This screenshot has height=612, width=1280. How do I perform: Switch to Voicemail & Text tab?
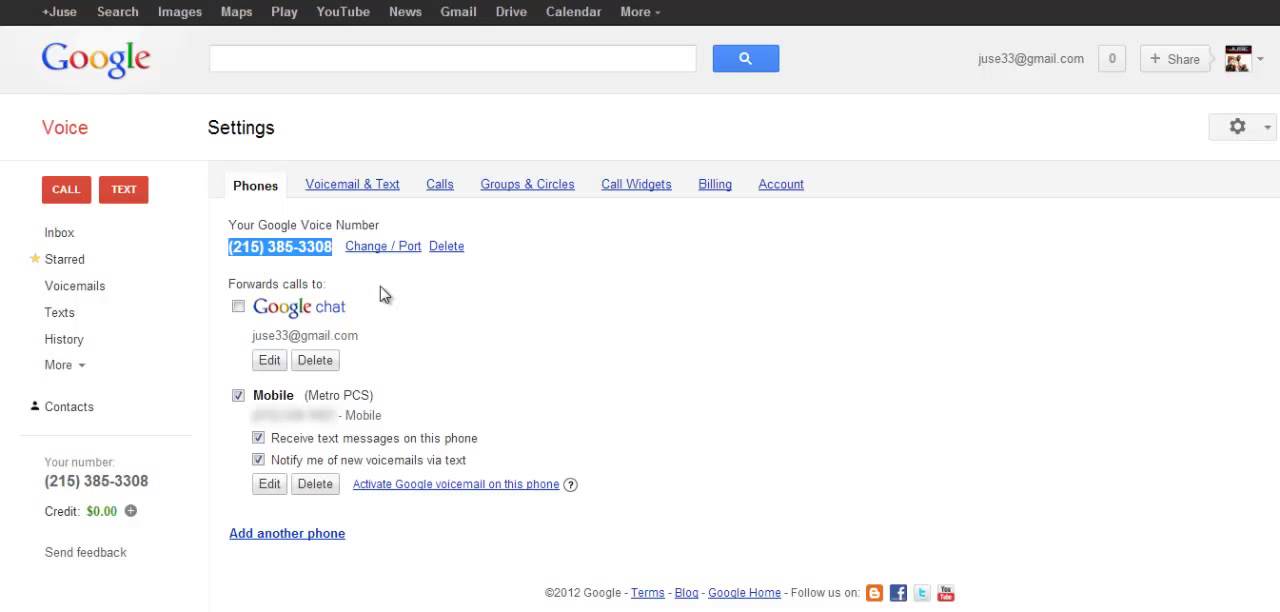352,184
